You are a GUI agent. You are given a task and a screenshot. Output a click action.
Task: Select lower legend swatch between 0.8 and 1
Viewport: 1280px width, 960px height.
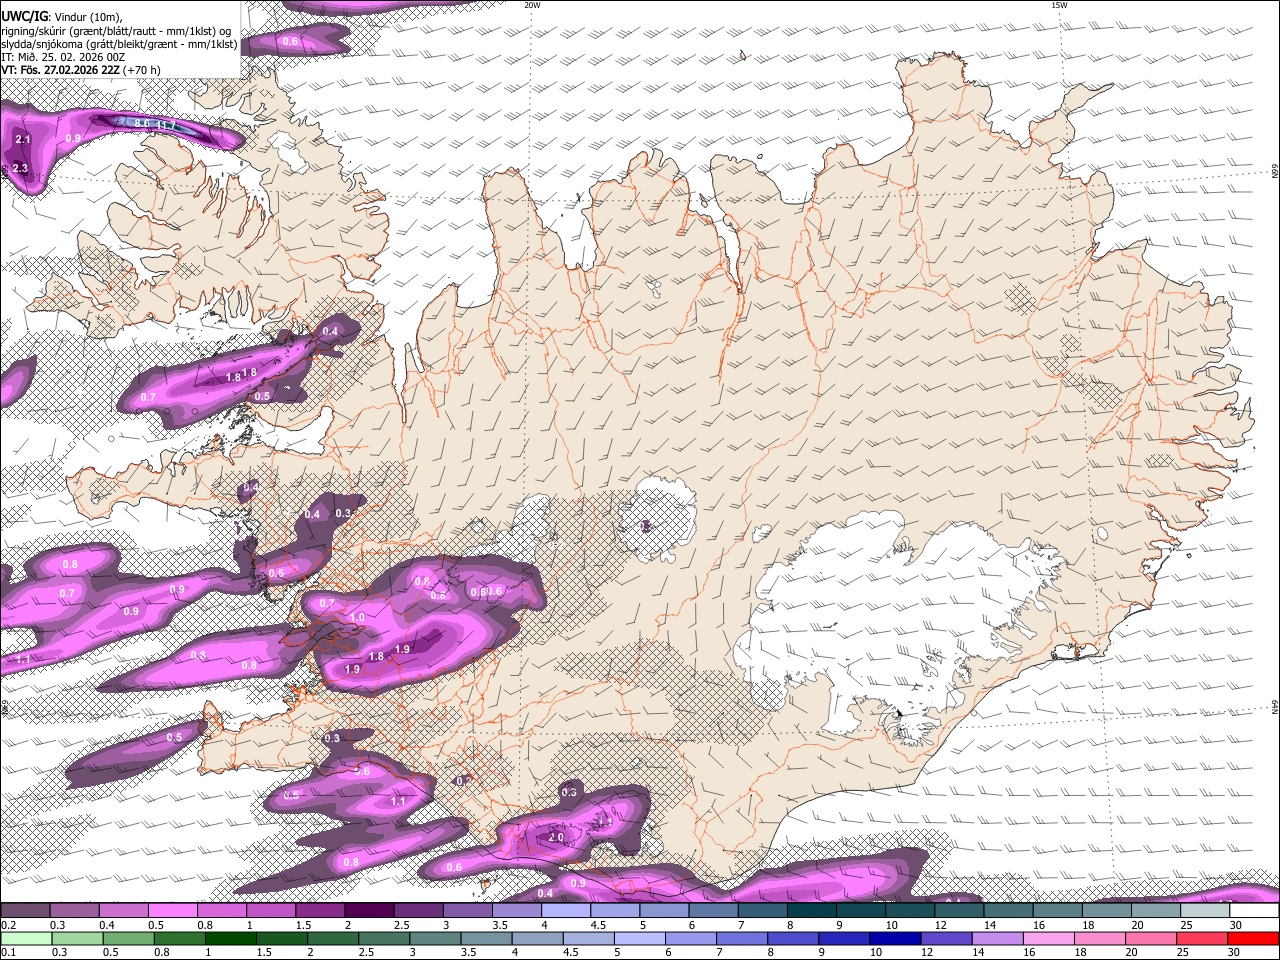pos(180,938)
